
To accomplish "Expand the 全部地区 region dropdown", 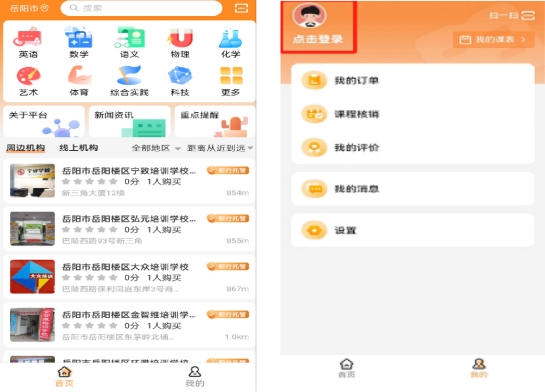I will tap(156, 148).
